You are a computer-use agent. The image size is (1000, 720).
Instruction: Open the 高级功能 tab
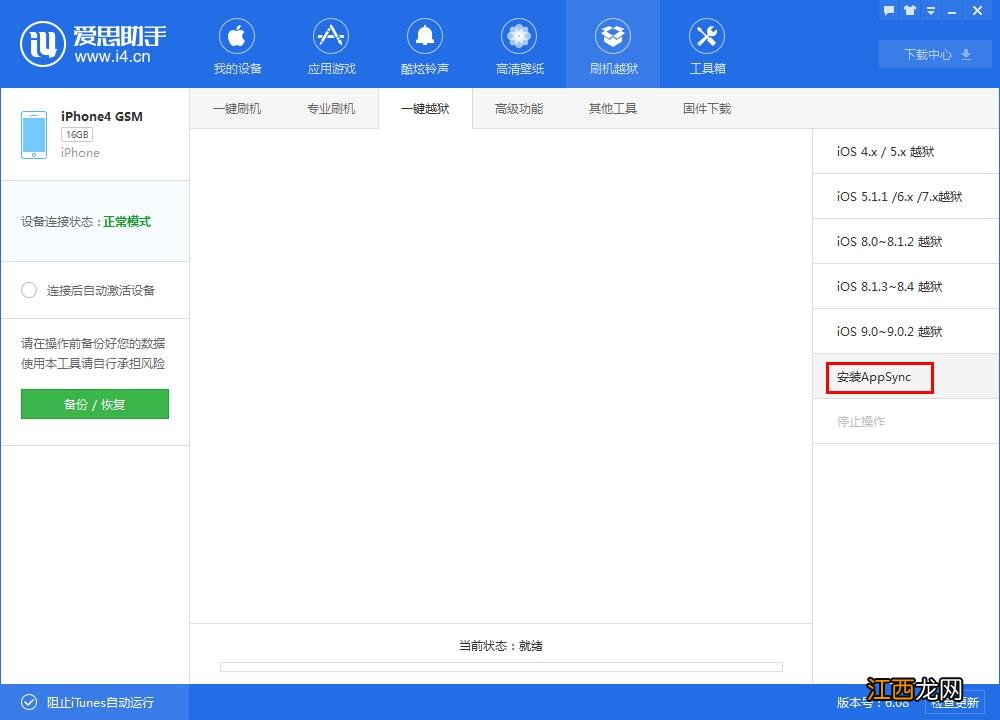pyautogui.click(x=519, y=108)
